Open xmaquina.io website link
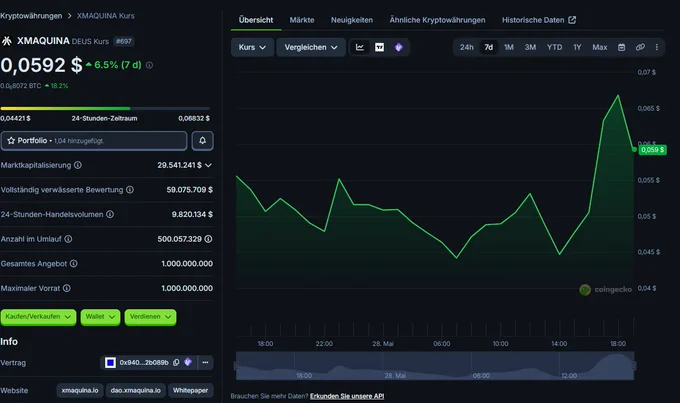Image resolution: width=680 pixels, height=403 pixels. [80, 390]
